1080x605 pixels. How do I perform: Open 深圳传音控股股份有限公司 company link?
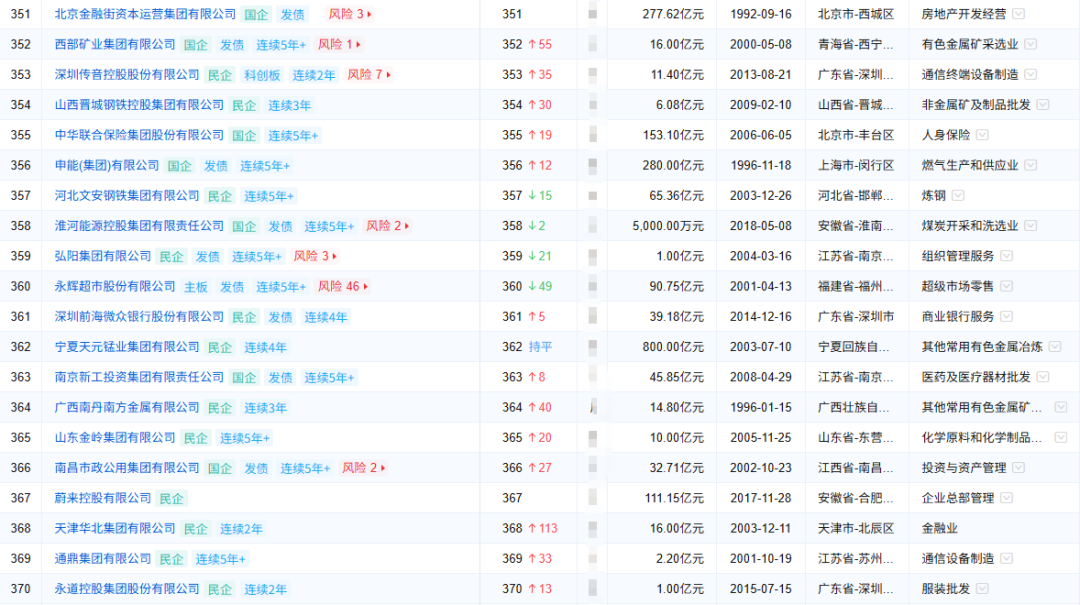[127, 74]
